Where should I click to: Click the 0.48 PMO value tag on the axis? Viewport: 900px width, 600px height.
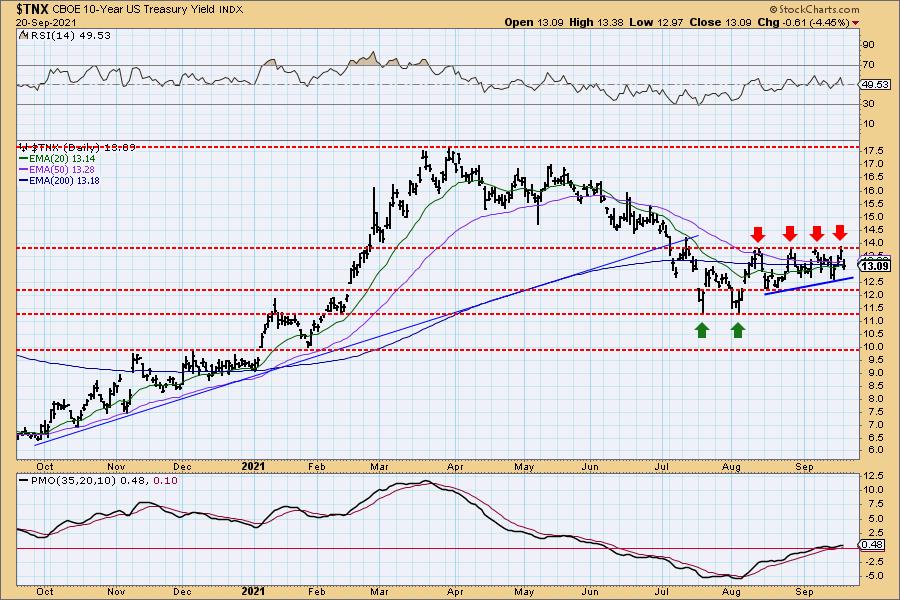873,544
